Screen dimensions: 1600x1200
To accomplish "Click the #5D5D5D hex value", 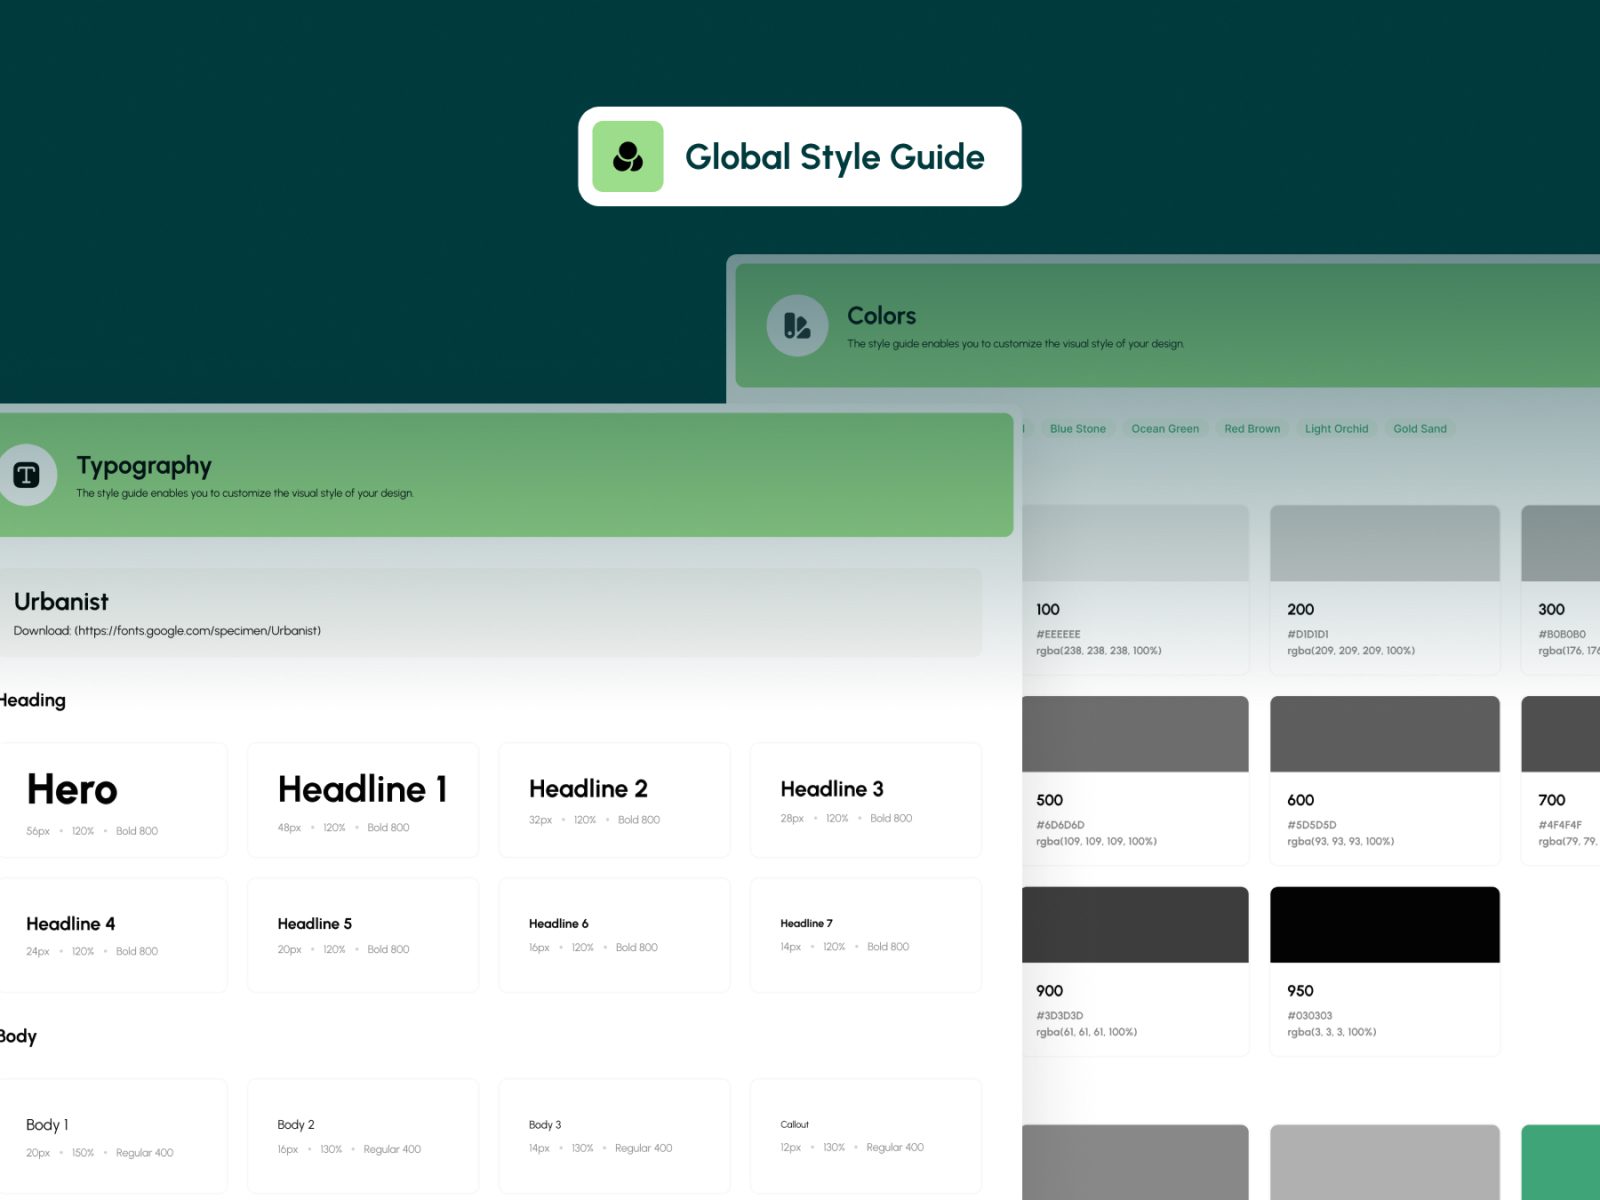I will pyautogui.click(x=1312, y=825).
